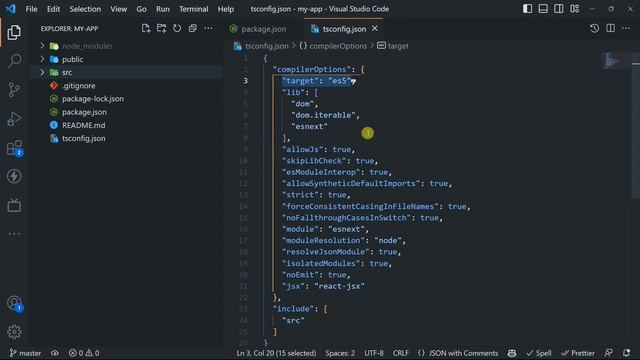Click Ln 3, Col 20 cursor position
The image size is (640, 360).
(276, 353)
